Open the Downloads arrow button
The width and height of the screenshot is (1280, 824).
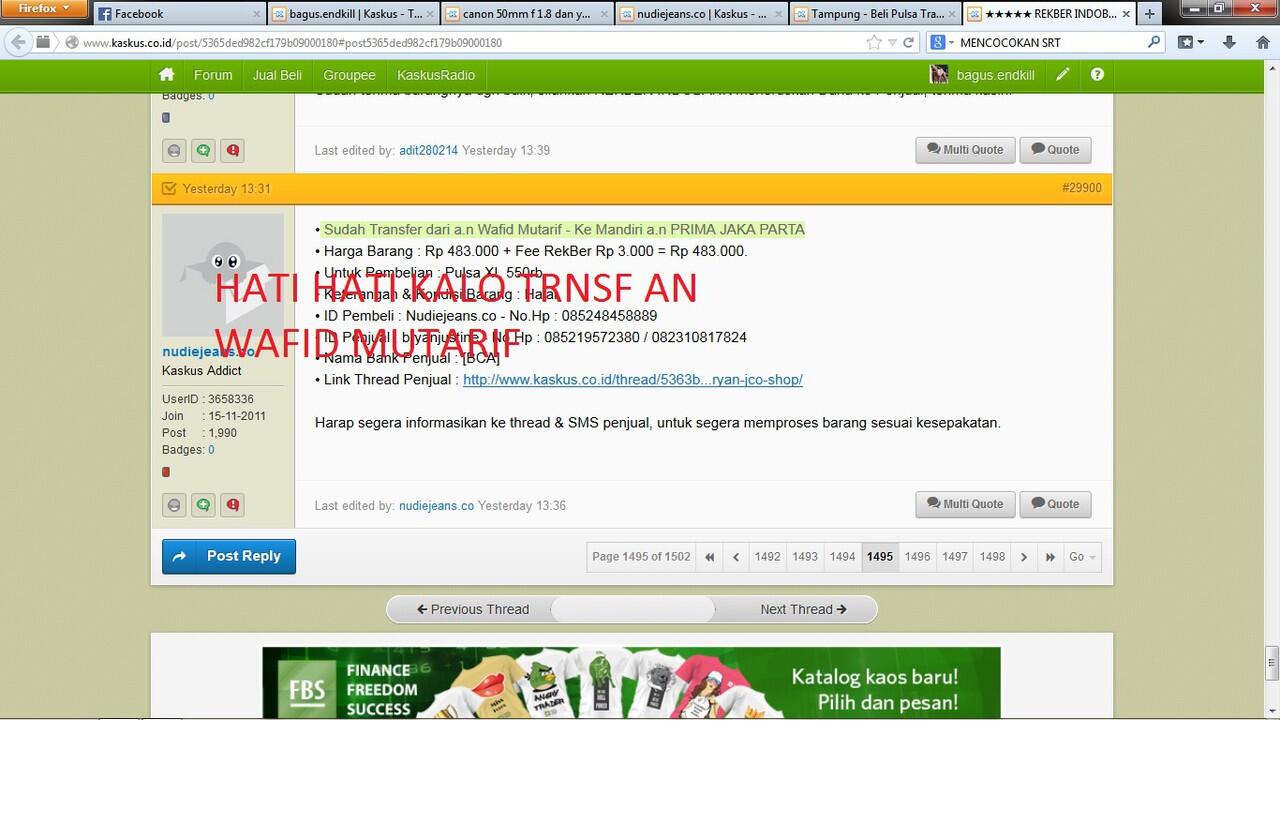point(1230,43)
